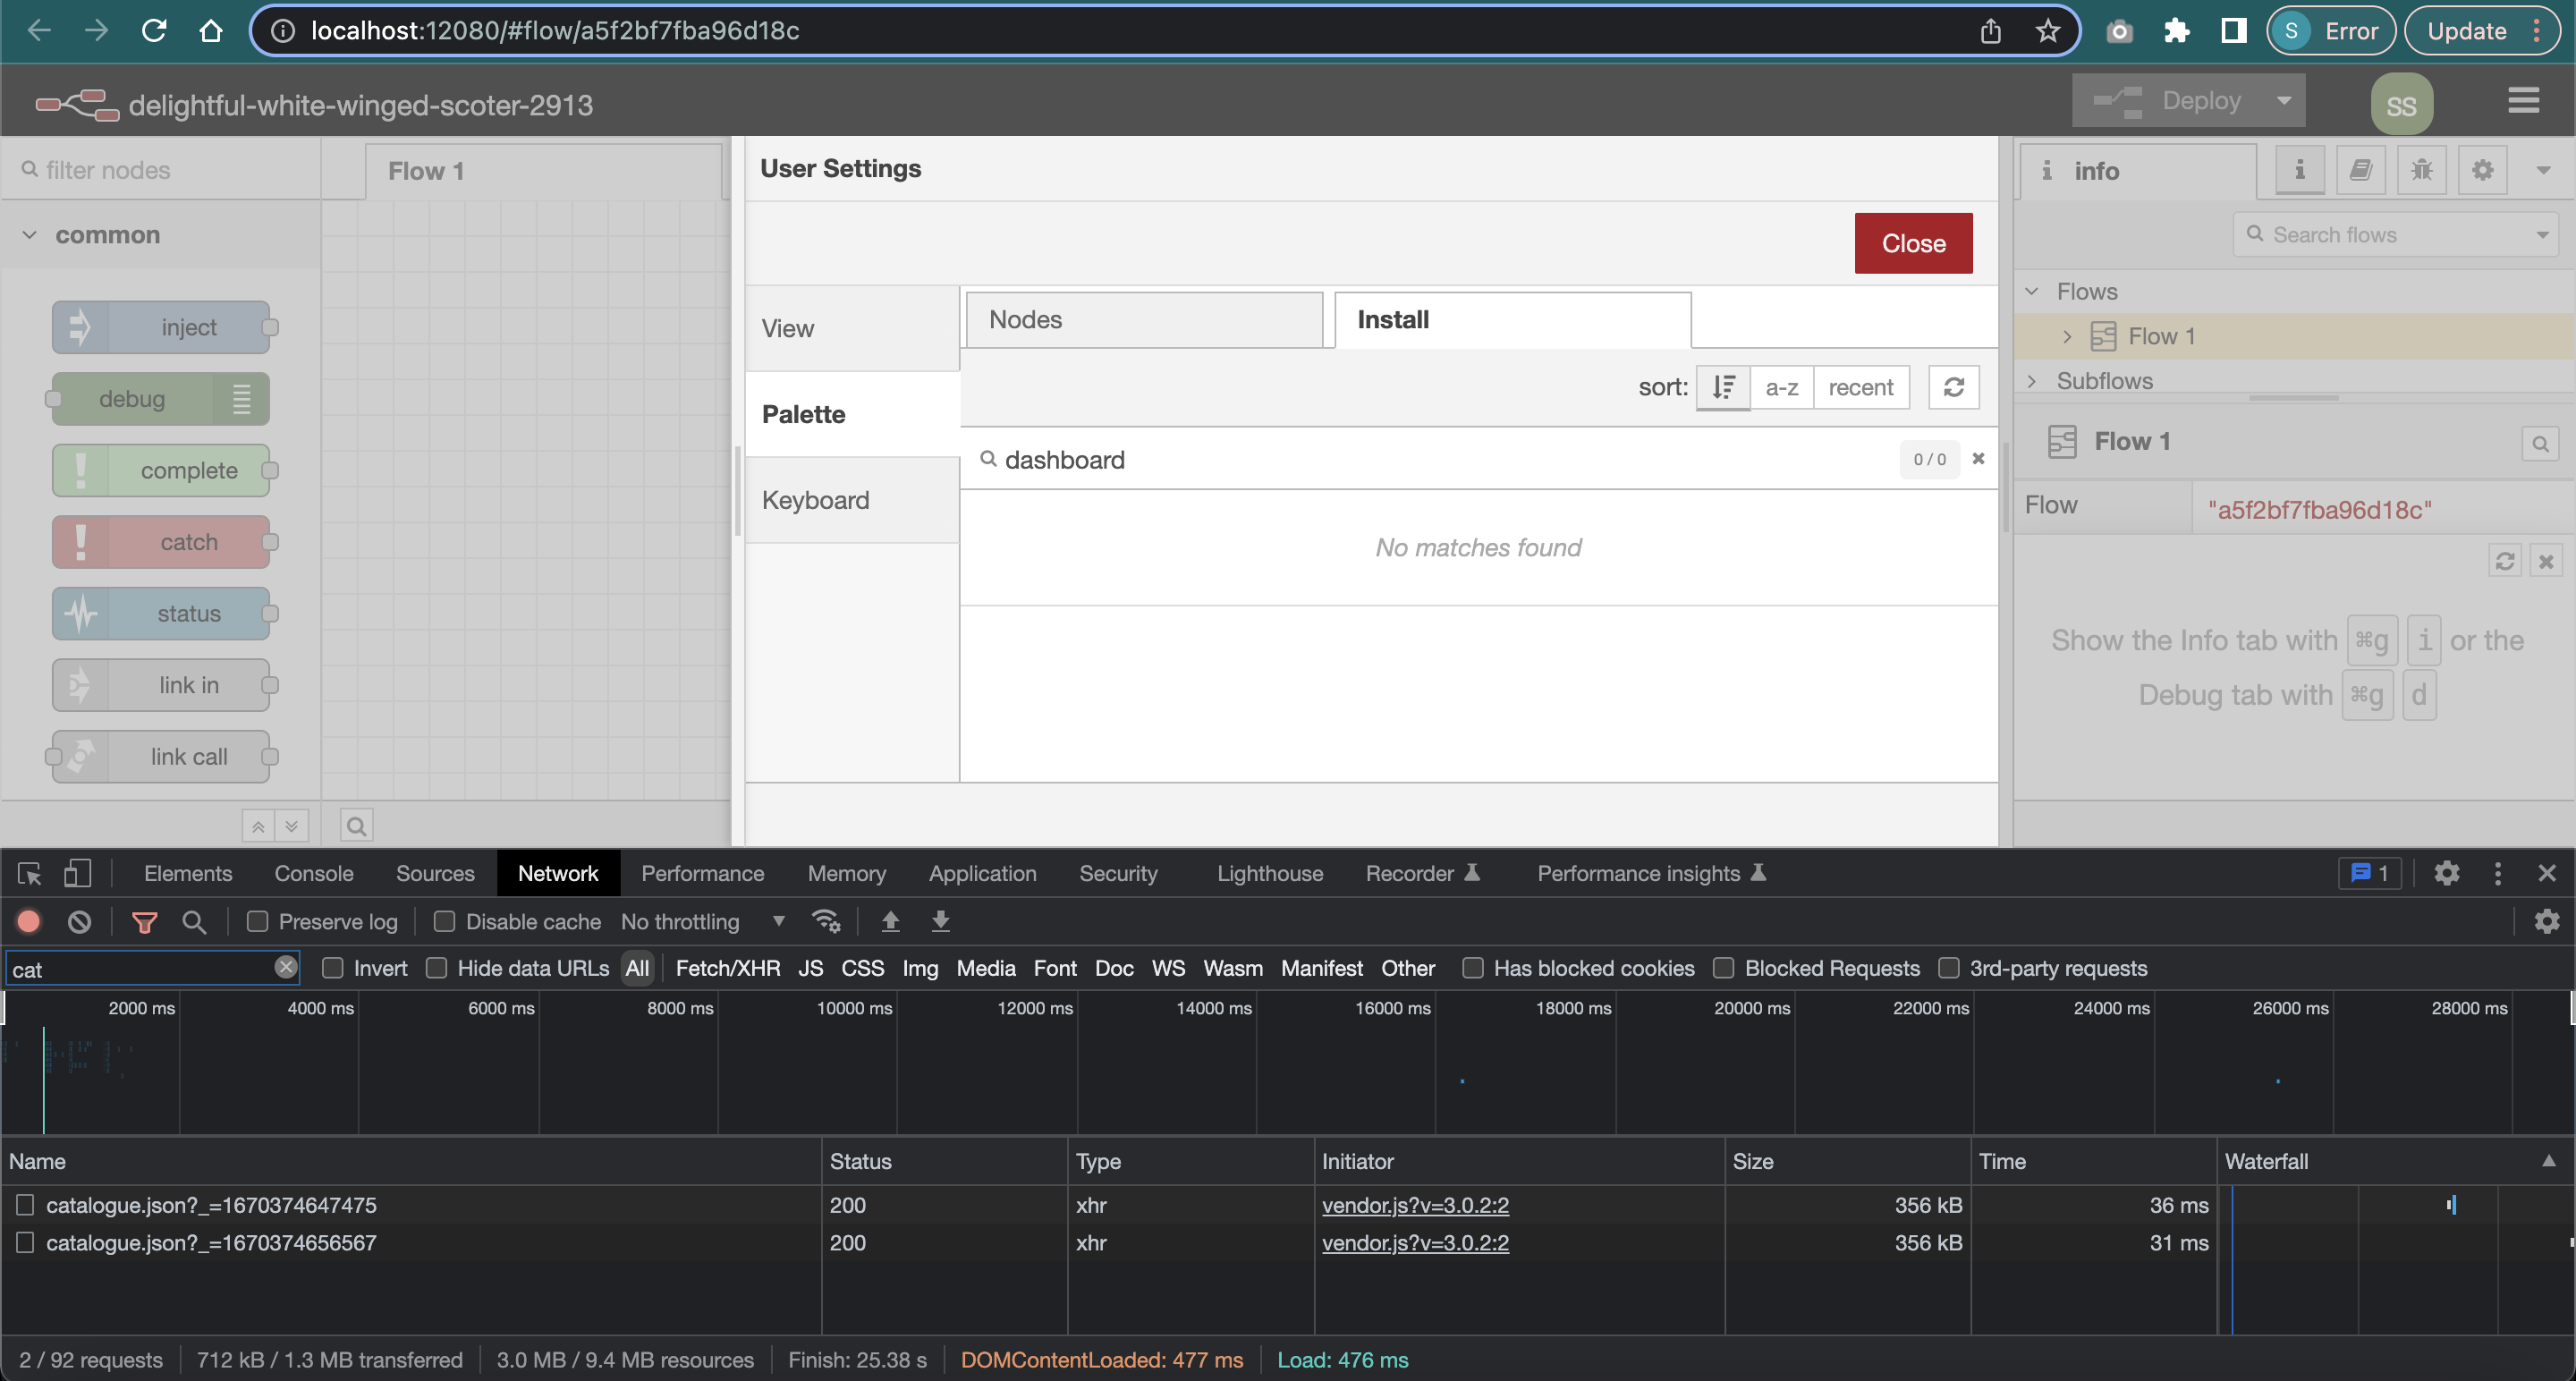Open the Keyboard section in User Settings
This screenshot has width=2576, height=1381.
pos(815,499)
